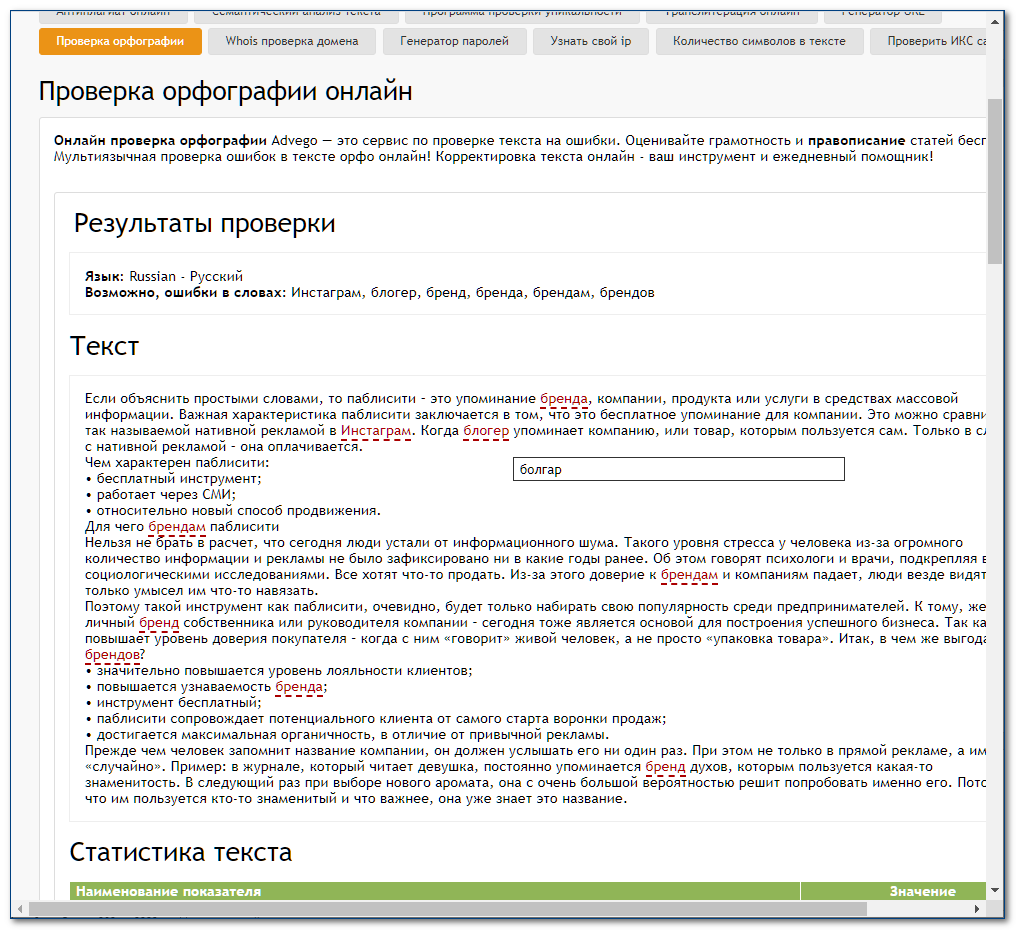Go to Узнать свой ip tab
1016x930 pixels.
pos(590,41)
